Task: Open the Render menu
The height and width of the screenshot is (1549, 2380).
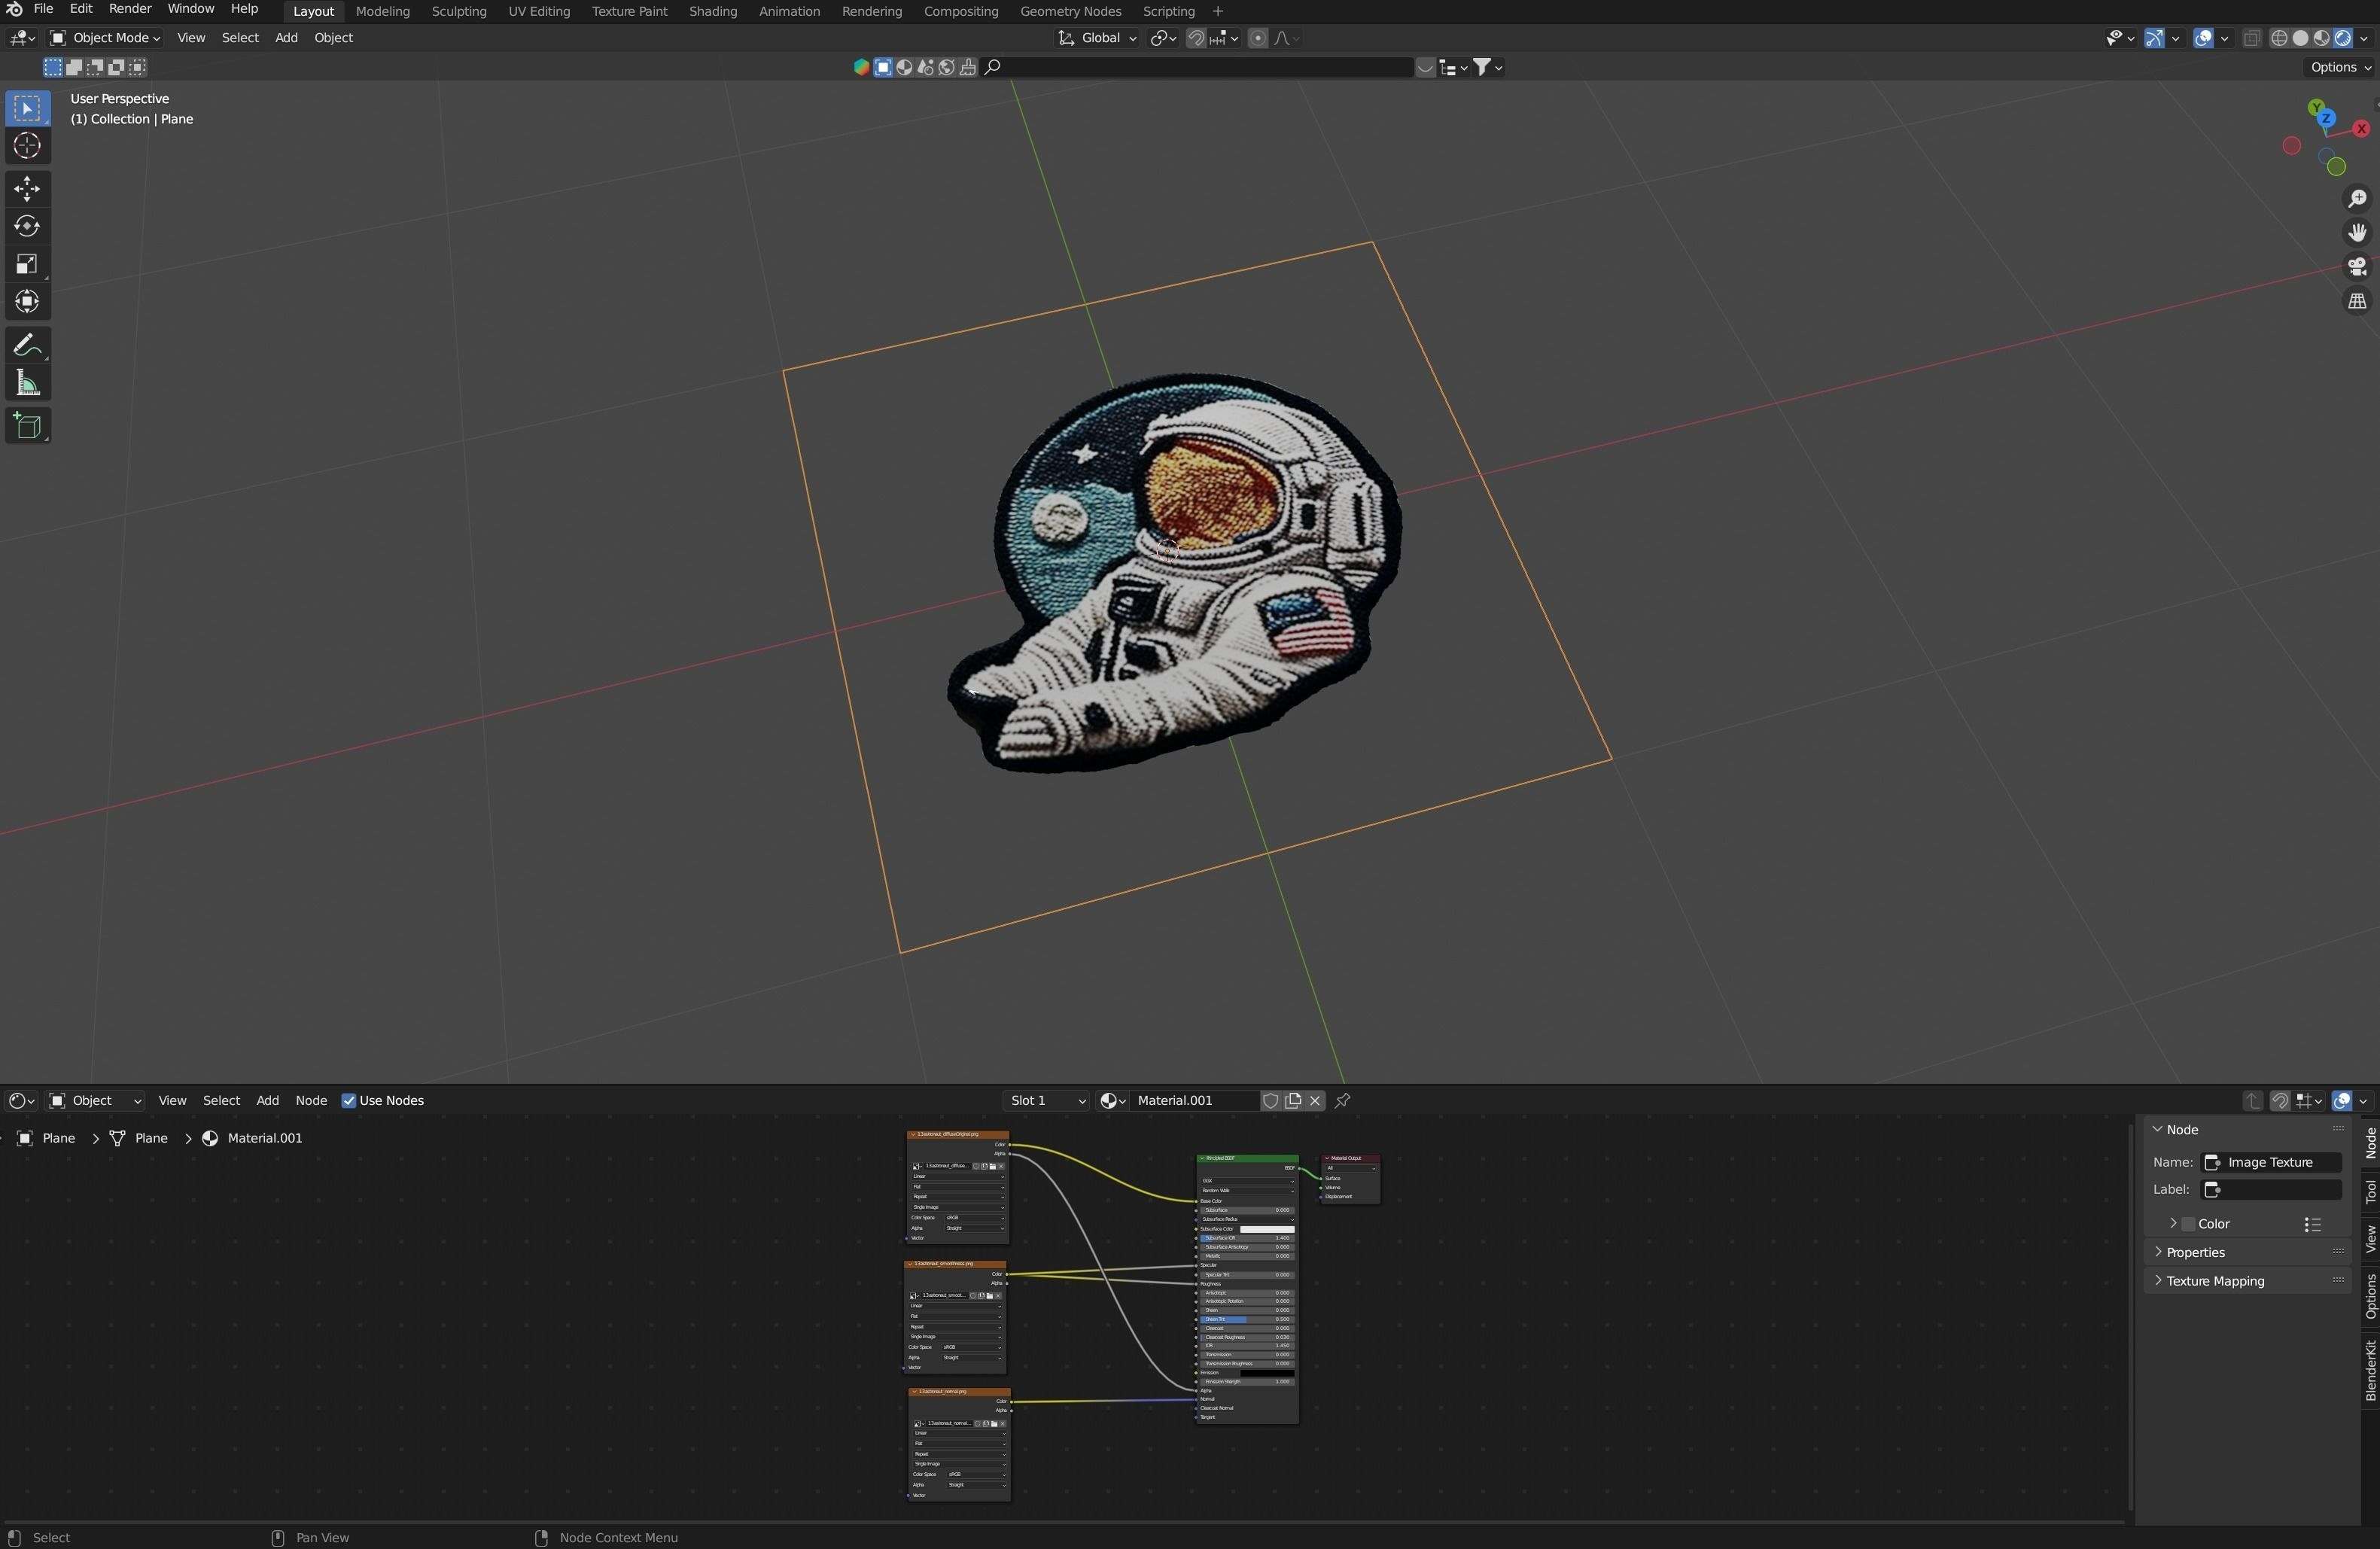Action: pos(130,9)
